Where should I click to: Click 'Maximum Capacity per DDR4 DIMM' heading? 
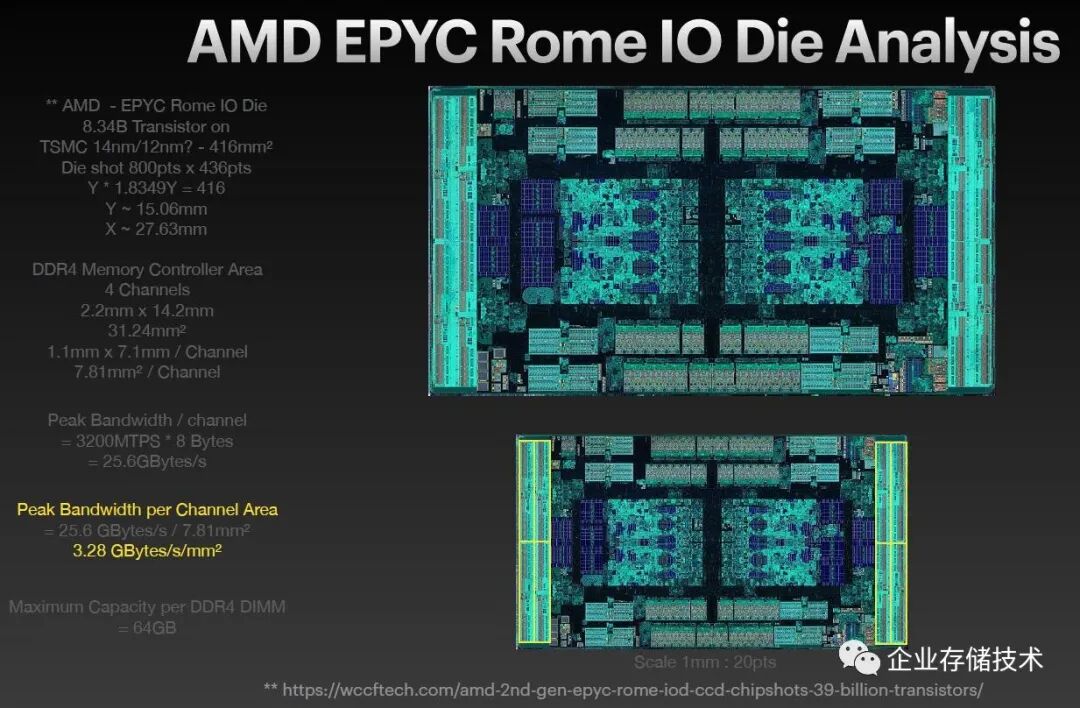147,607
